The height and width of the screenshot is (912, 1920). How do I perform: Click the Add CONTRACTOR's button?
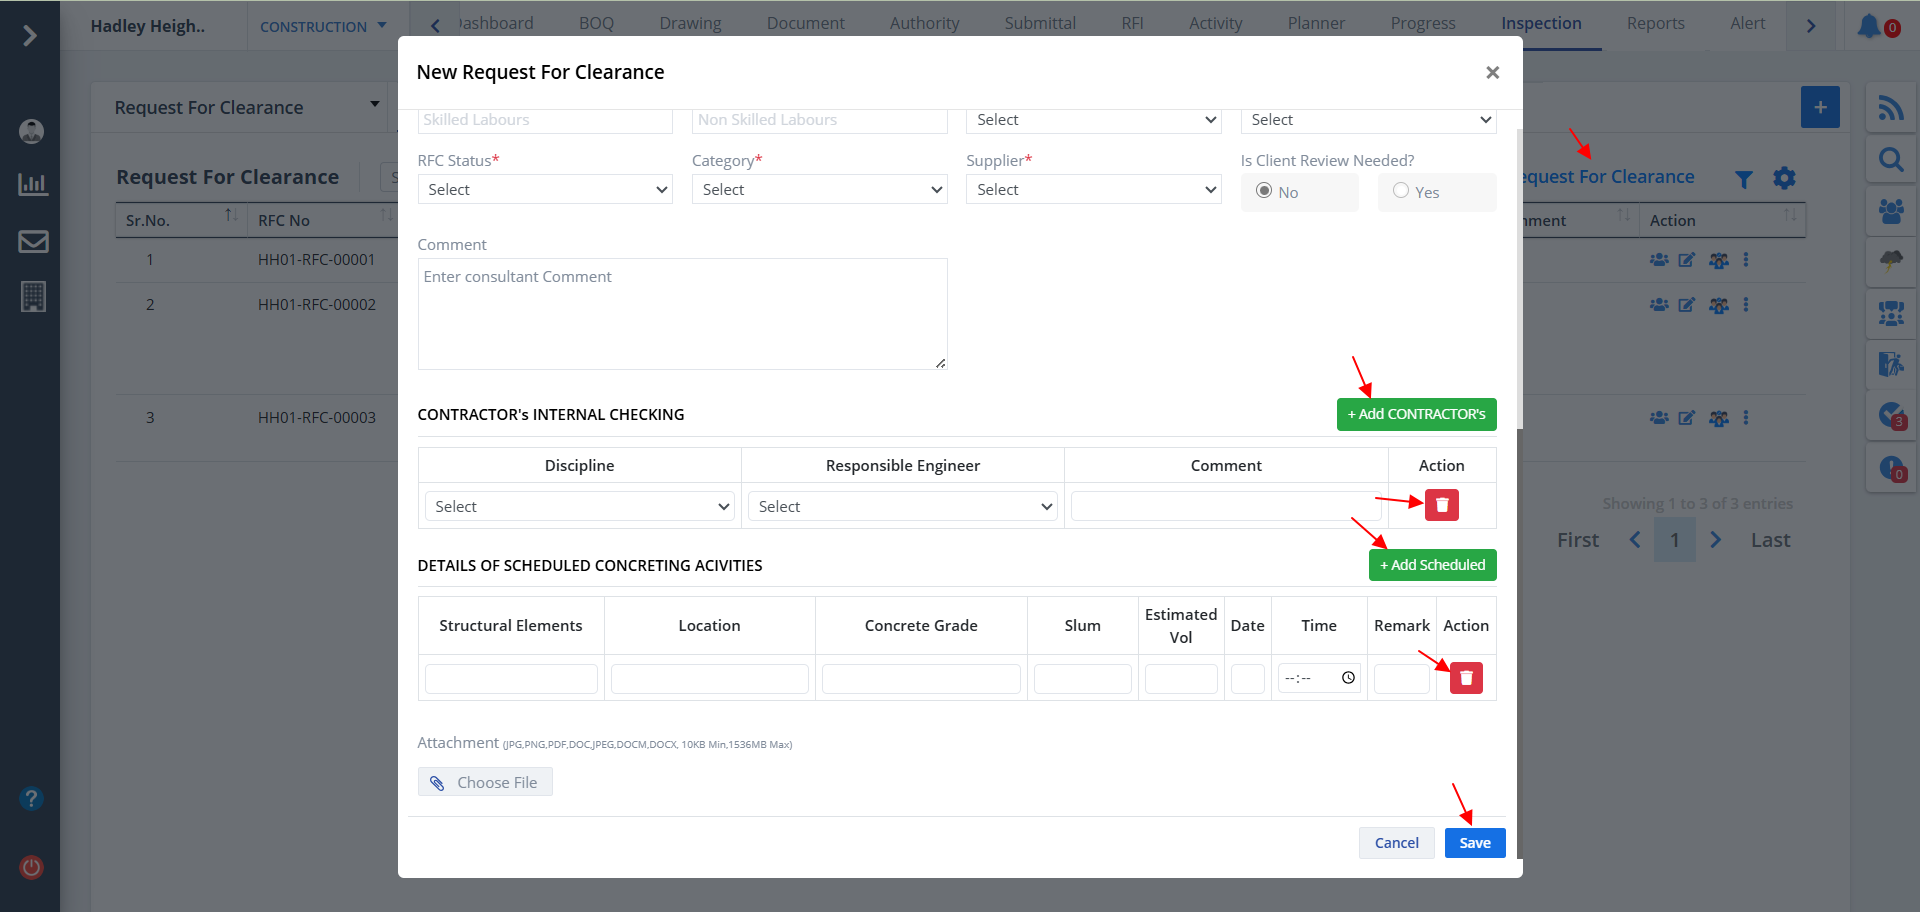(x=1416, y=414)
